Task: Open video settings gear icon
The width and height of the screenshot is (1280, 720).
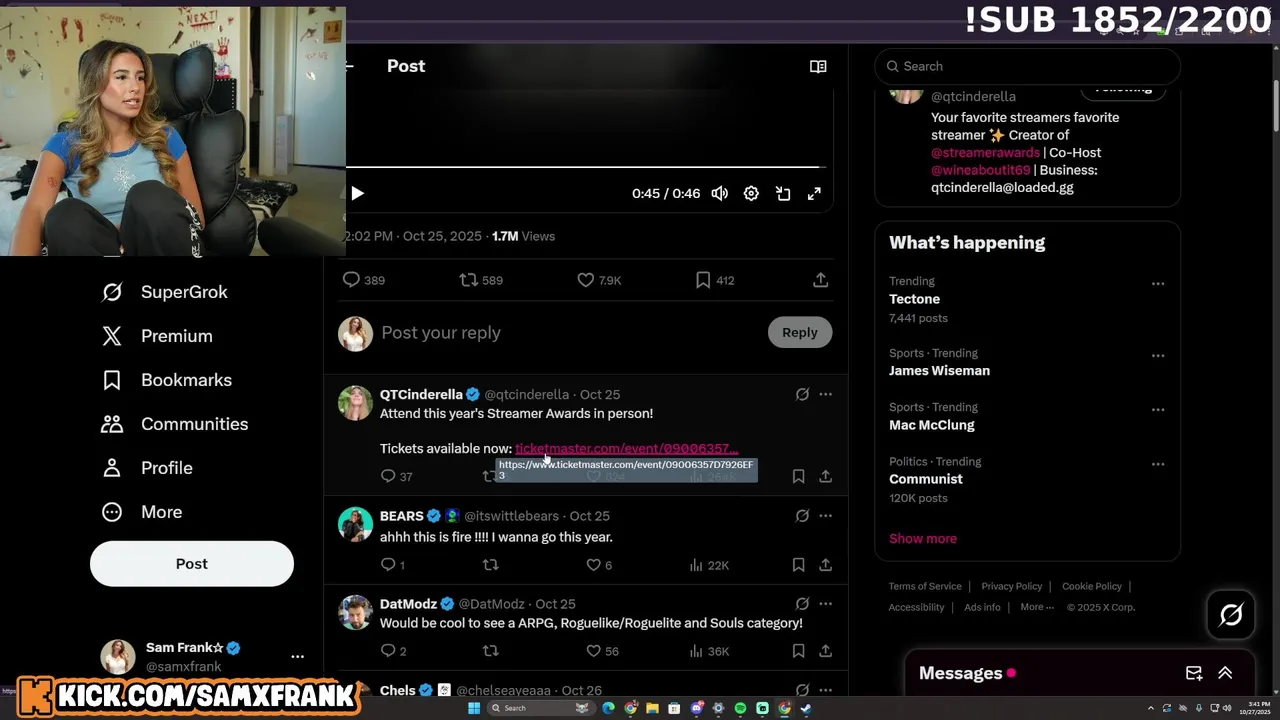Action: tap(751, 193)
